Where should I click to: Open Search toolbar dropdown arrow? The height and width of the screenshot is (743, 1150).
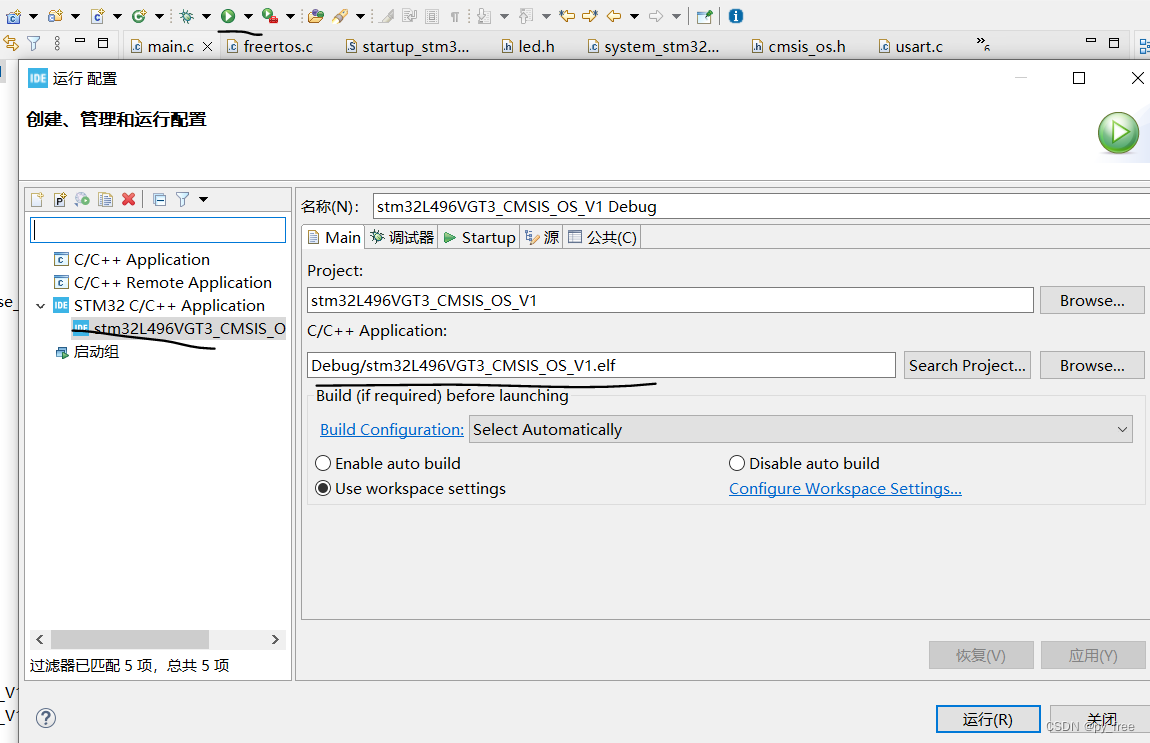coord(360,16)
